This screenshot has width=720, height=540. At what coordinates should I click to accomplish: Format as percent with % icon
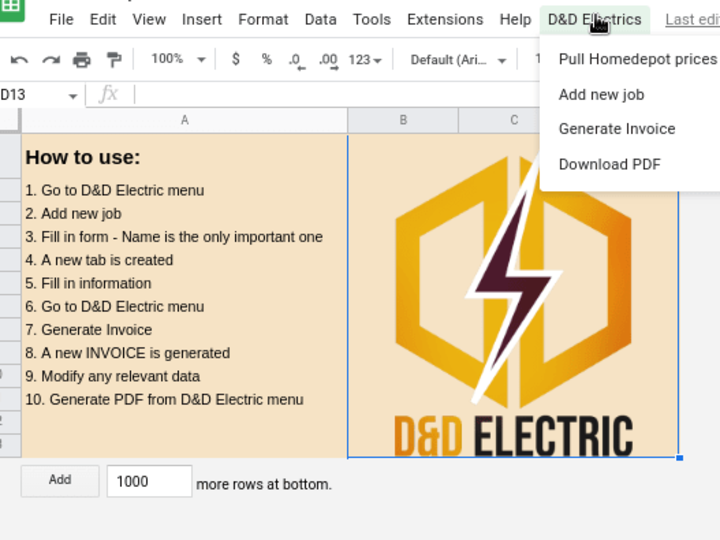pyautogui.click(x=266, y=59)
